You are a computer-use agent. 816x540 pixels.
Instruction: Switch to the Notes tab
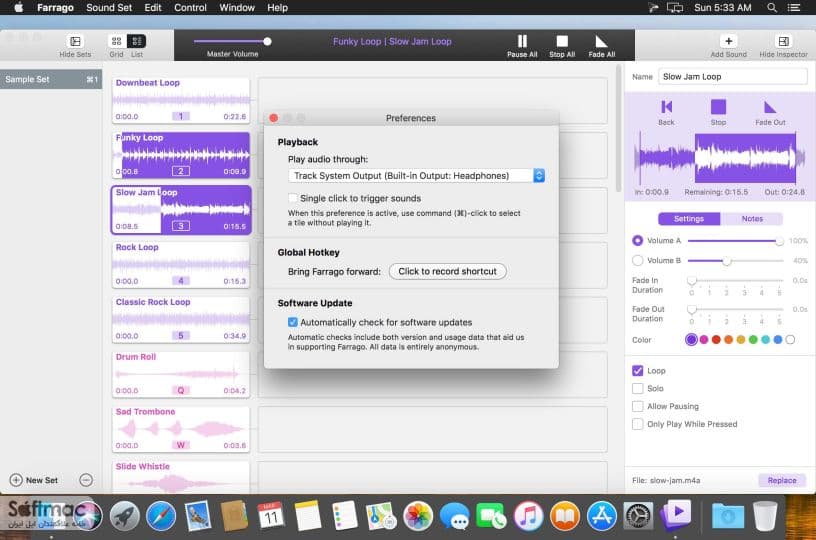point(751,219)
